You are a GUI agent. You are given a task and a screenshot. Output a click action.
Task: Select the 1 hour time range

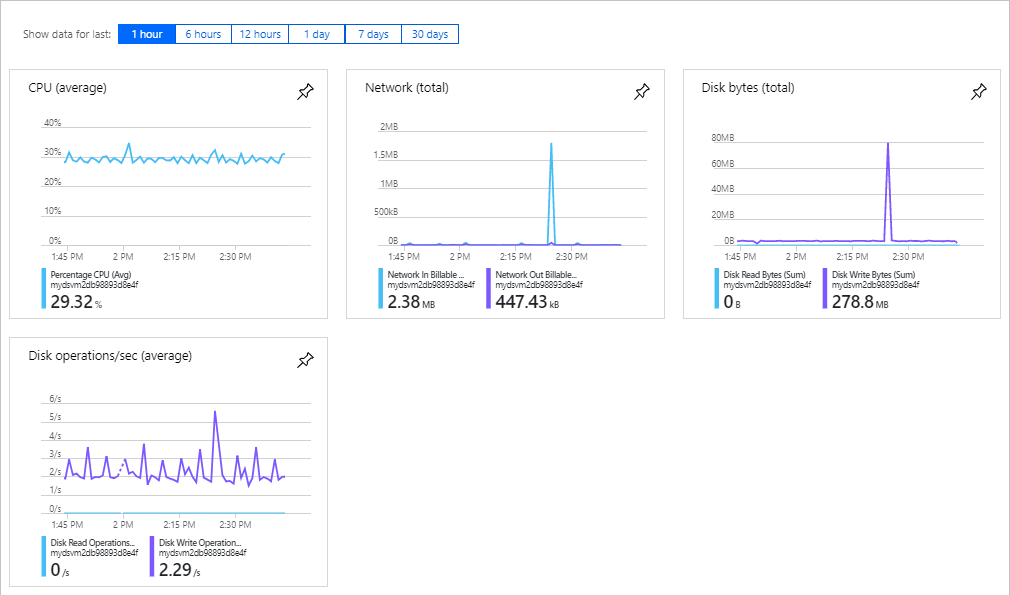click(x=146, y=33)
